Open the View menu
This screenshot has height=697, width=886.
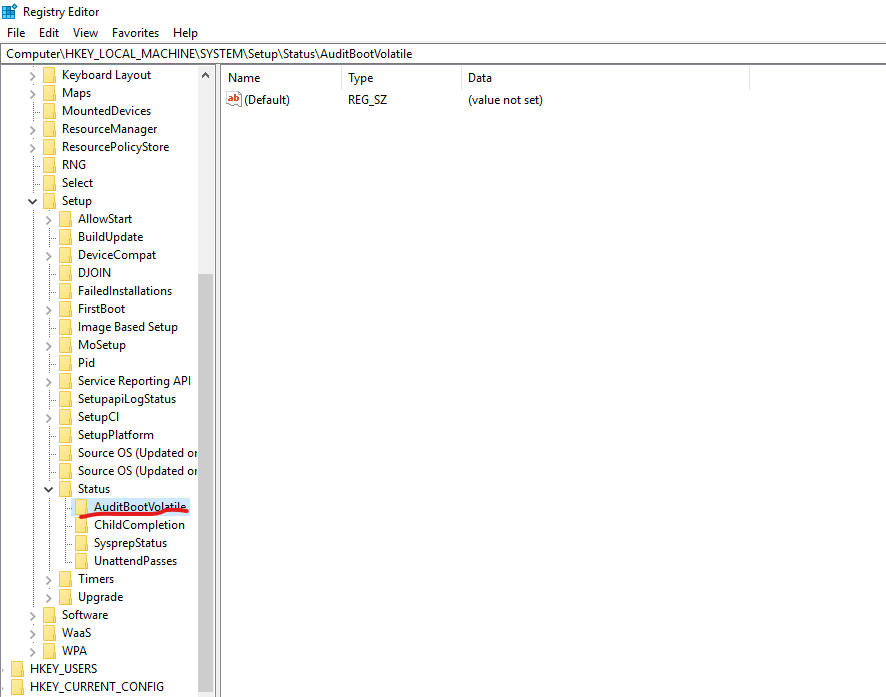click(x=85, y=33)
